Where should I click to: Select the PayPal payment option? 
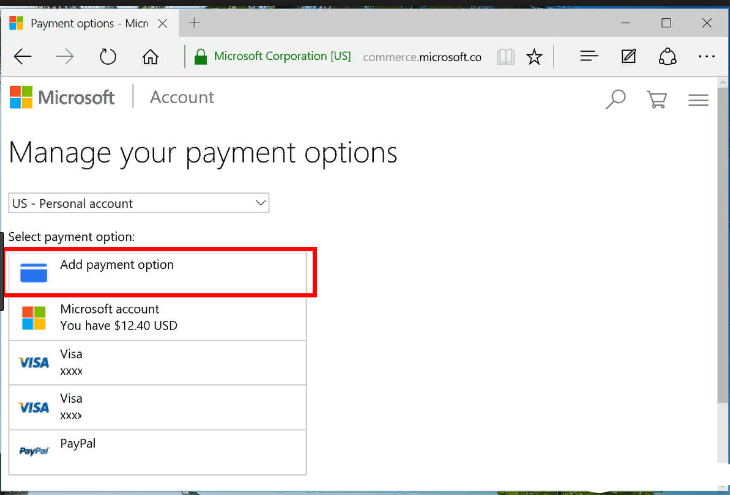click(x=157, y=452)
